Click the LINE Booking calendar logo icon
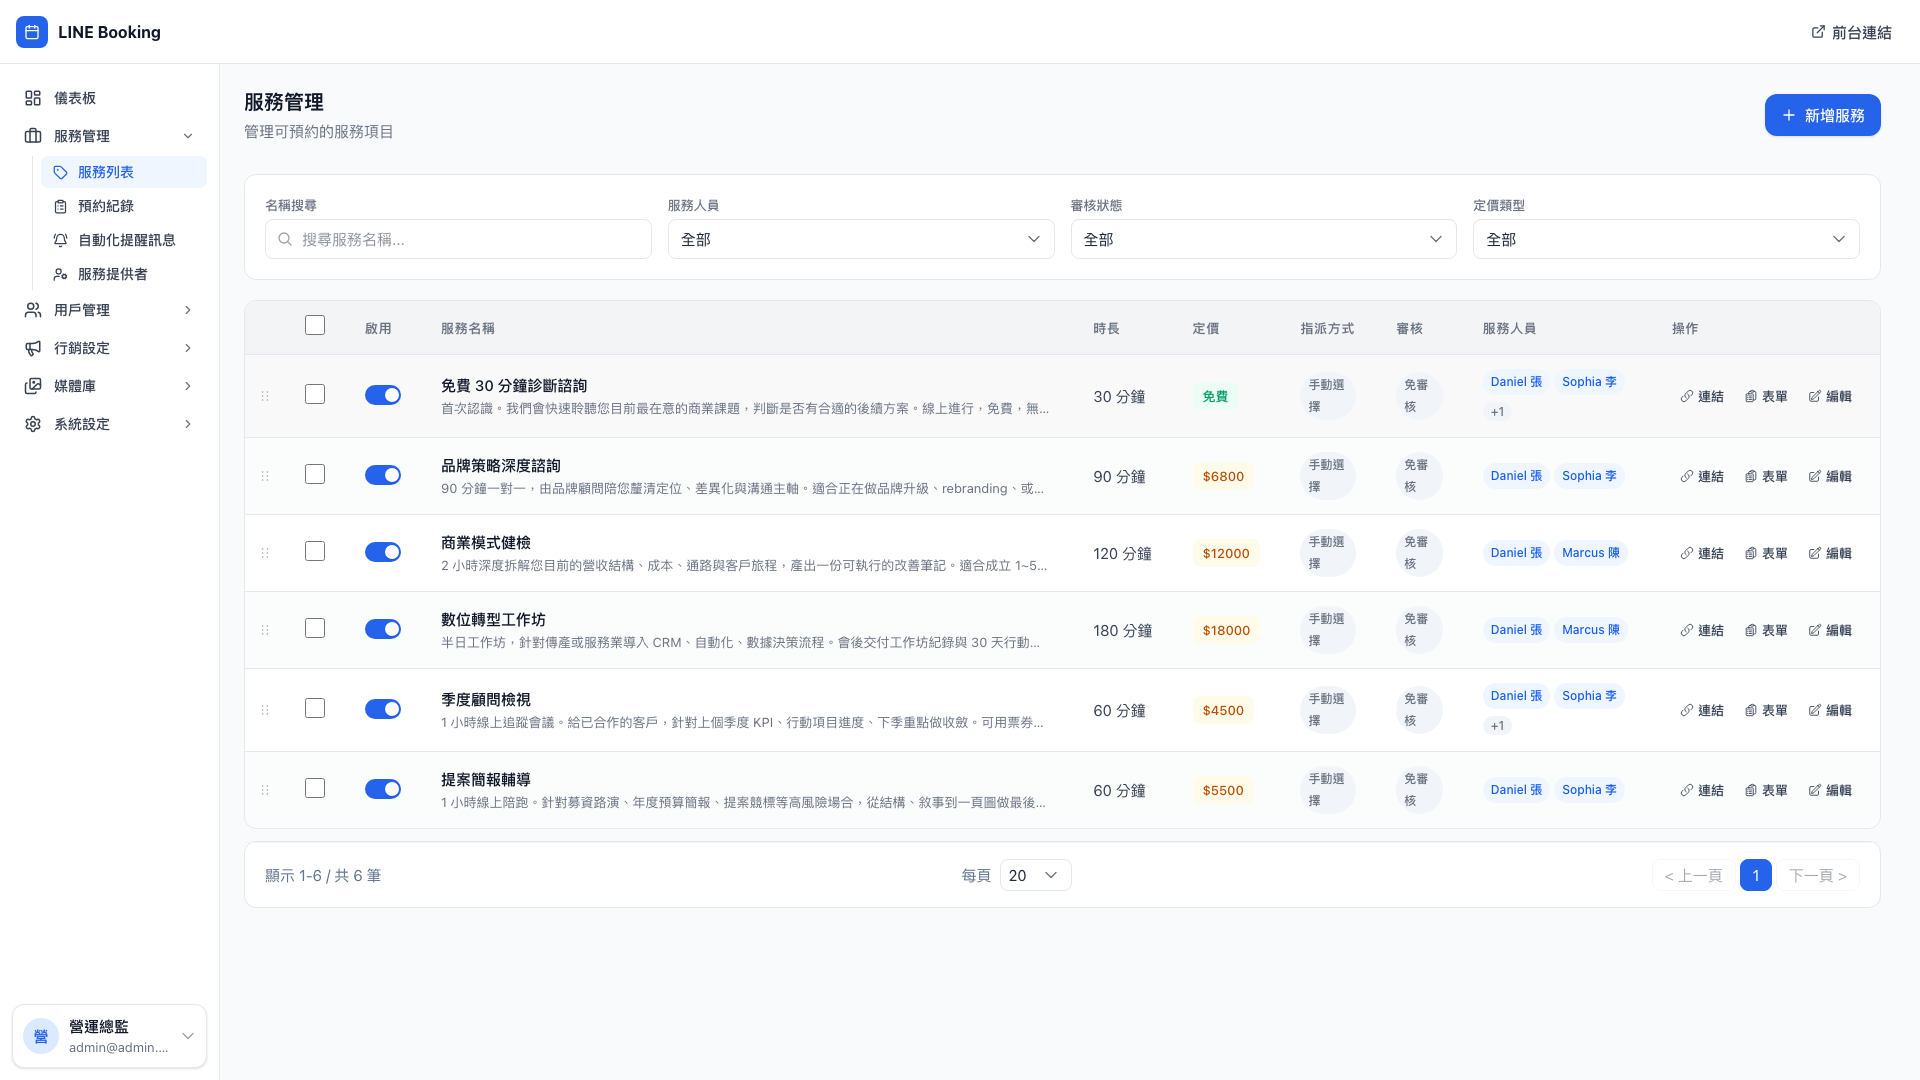 (x=32, y=32)
